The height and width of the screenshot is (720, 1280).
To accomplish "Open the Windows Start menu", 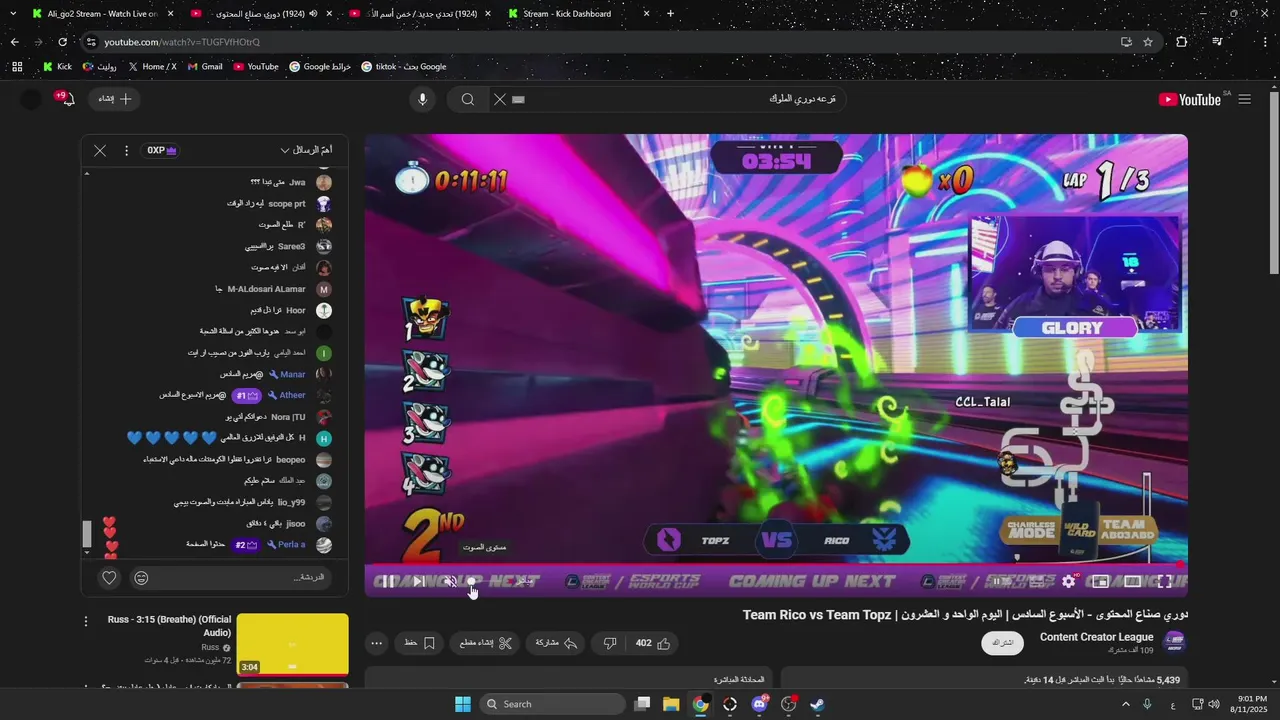I will 463,704.
